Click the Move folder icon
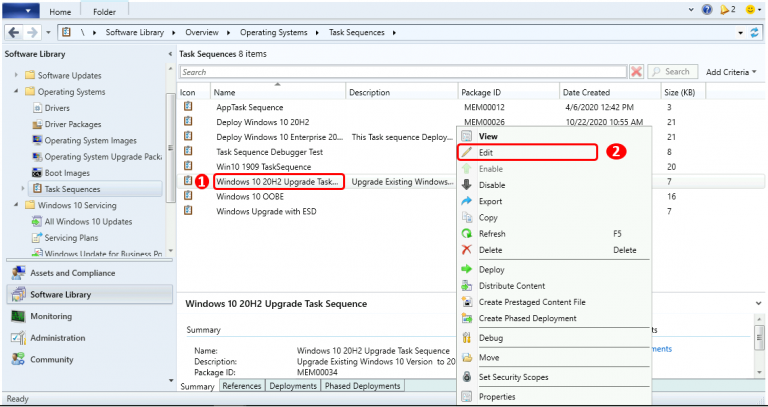Viewport: 768px width, 407px height. pos(467,358)
